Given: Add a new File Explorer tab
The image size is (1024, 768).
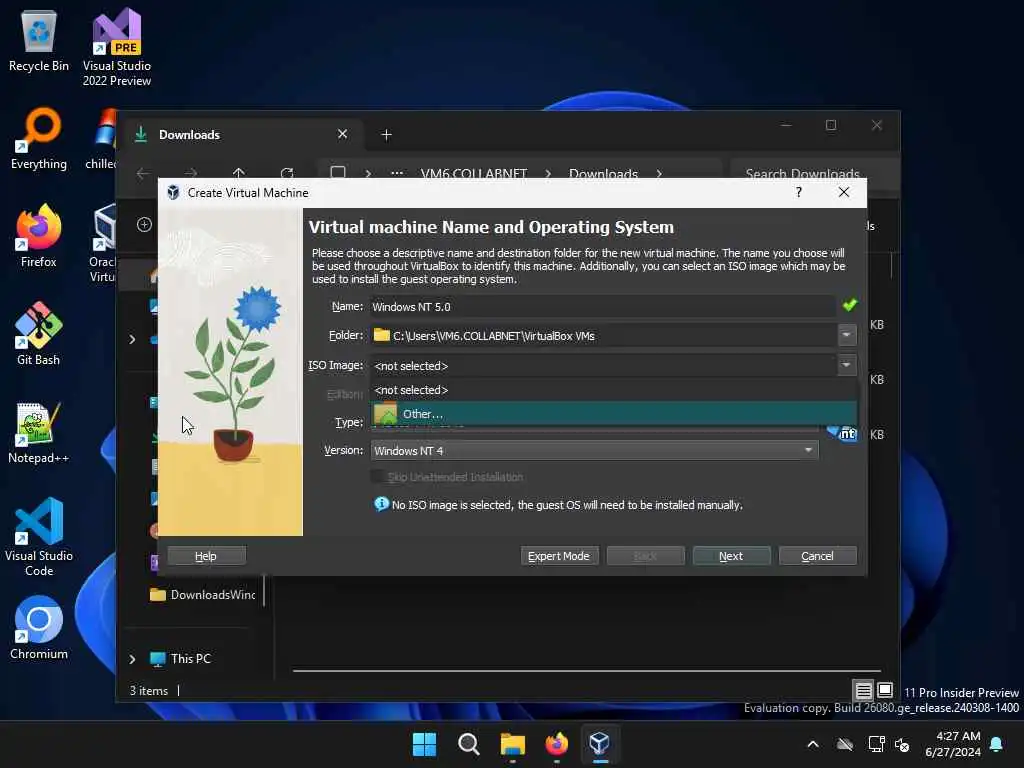Looking at the screenshot, I should click(x=387, y=135).
